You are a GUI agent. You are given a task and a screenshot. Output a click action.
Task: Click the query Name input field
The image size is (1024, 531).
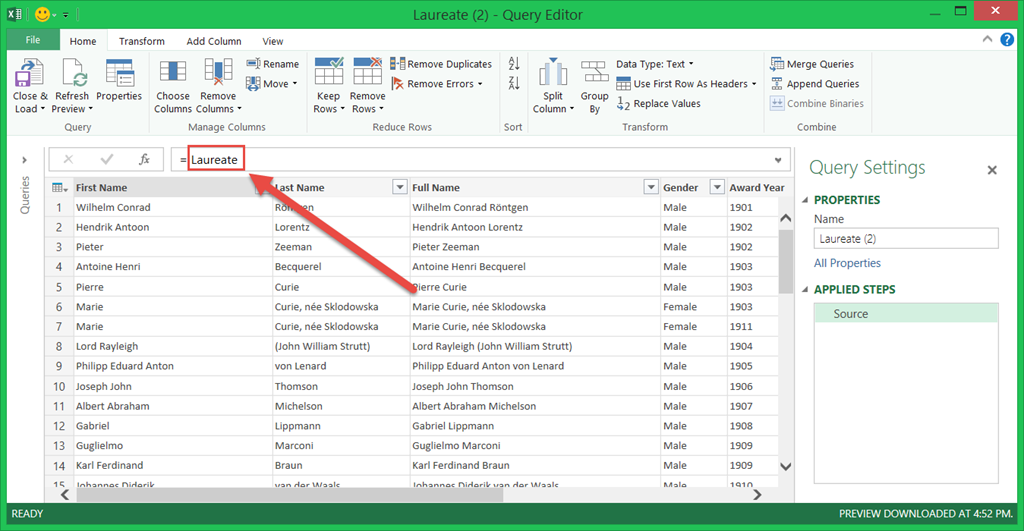pyautogui.click(x=905, y=238)
